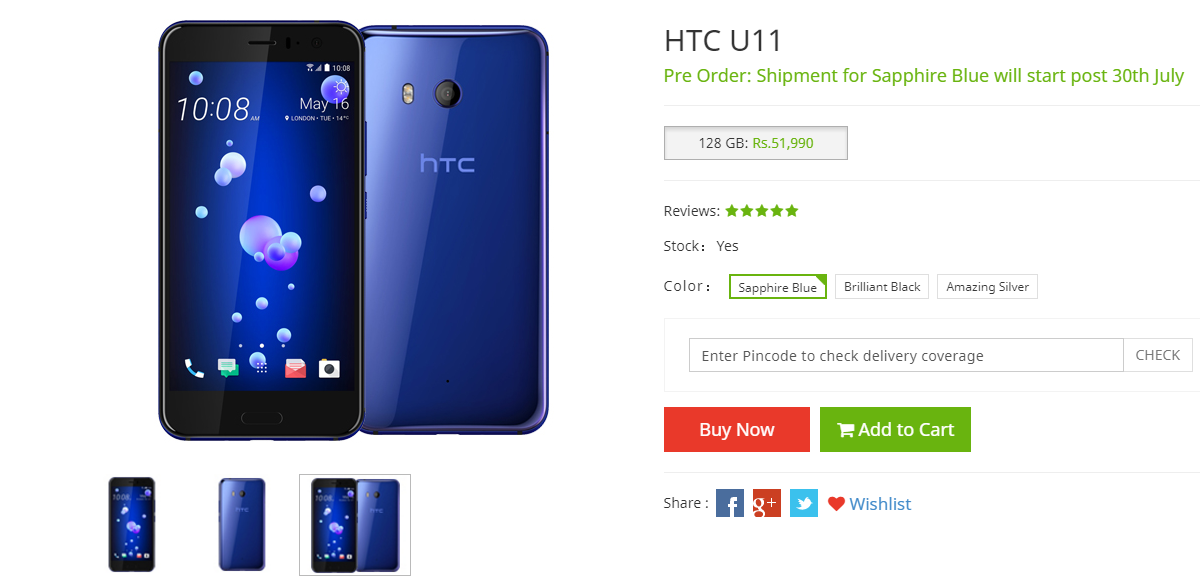Pick the Amazing Silver color option

pos(988,287)
